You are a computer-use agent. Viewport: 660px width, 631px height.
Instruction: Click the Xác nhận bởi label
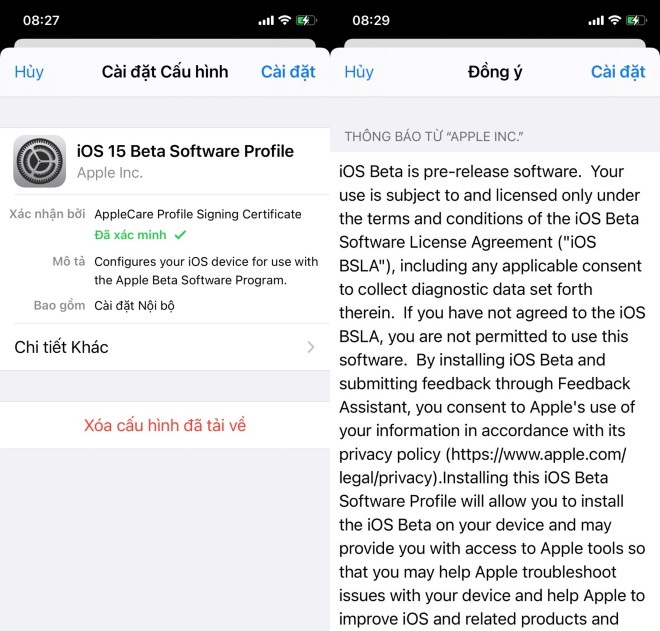point(47,214)
